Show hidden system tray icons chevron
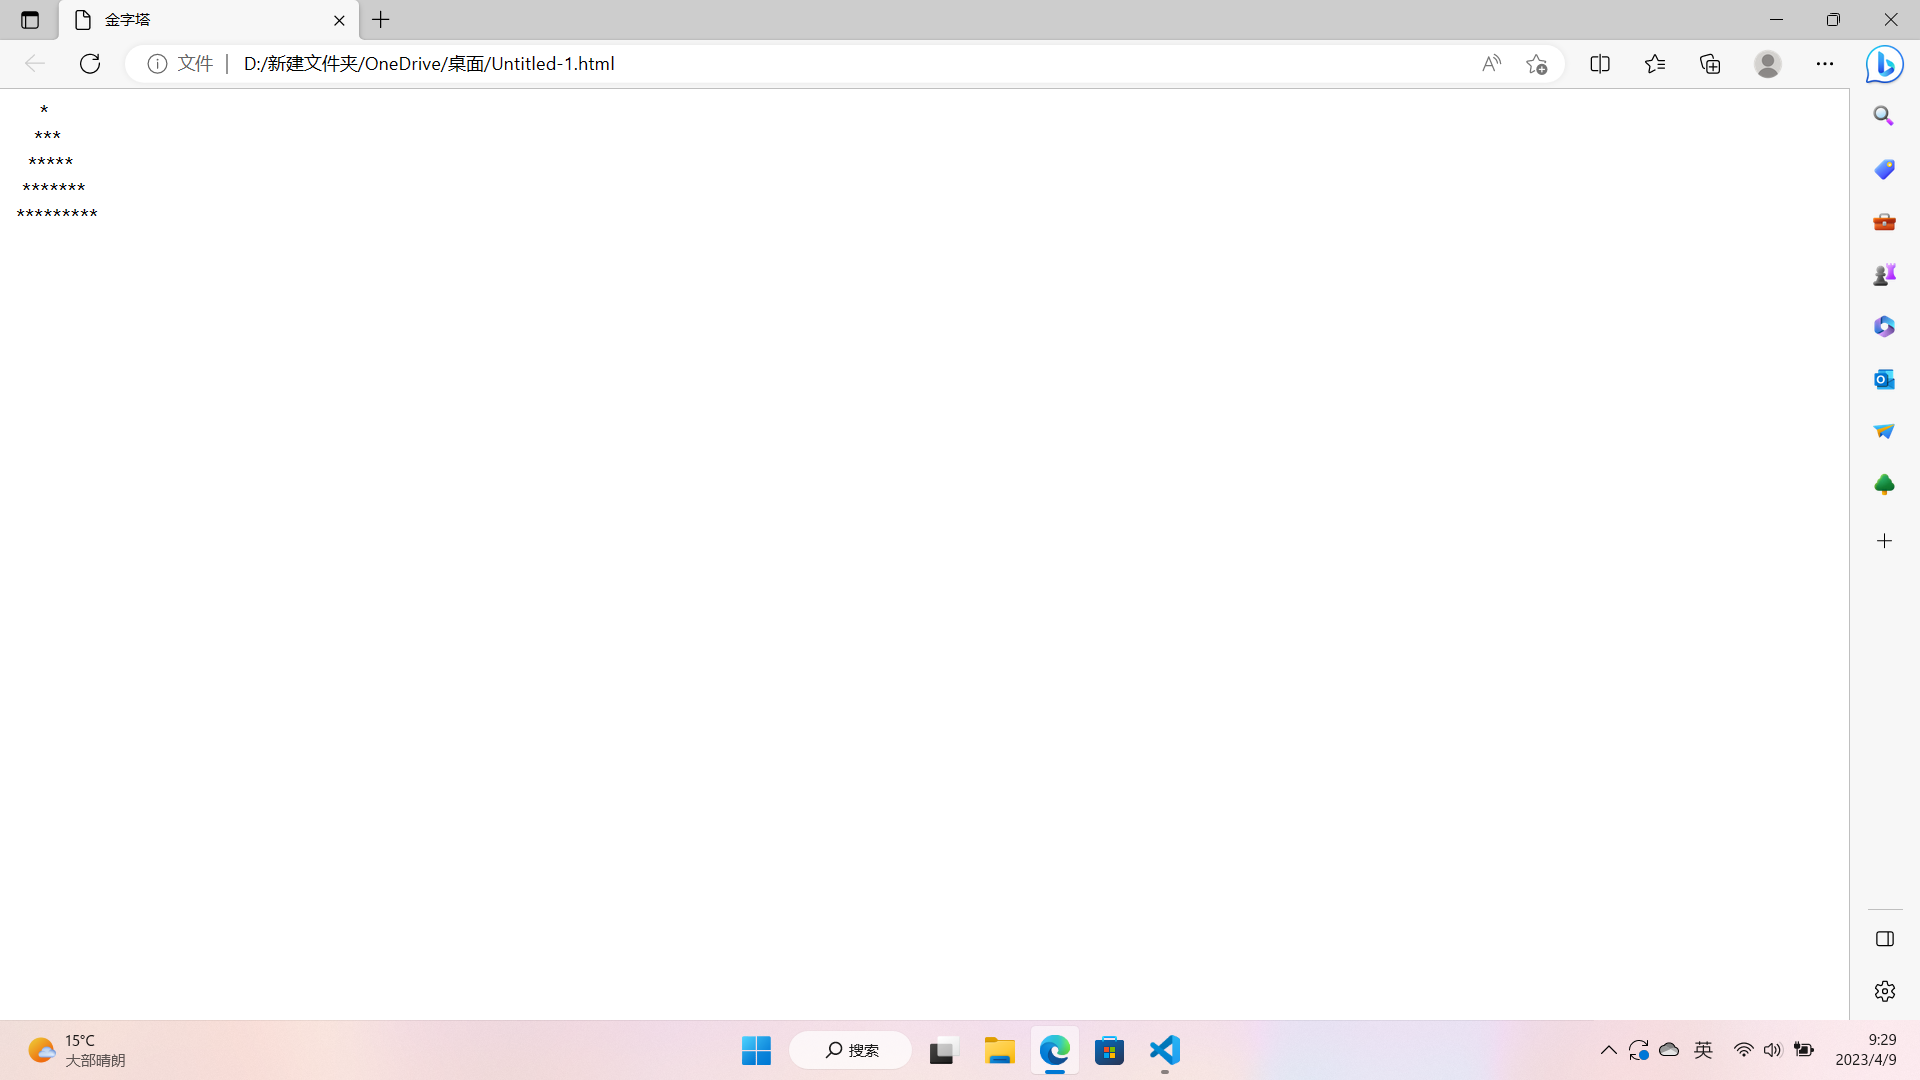Image resolution: width=1920 pixels, height=1080 pixels. pyautogui.click(x=1608, y=1050)
